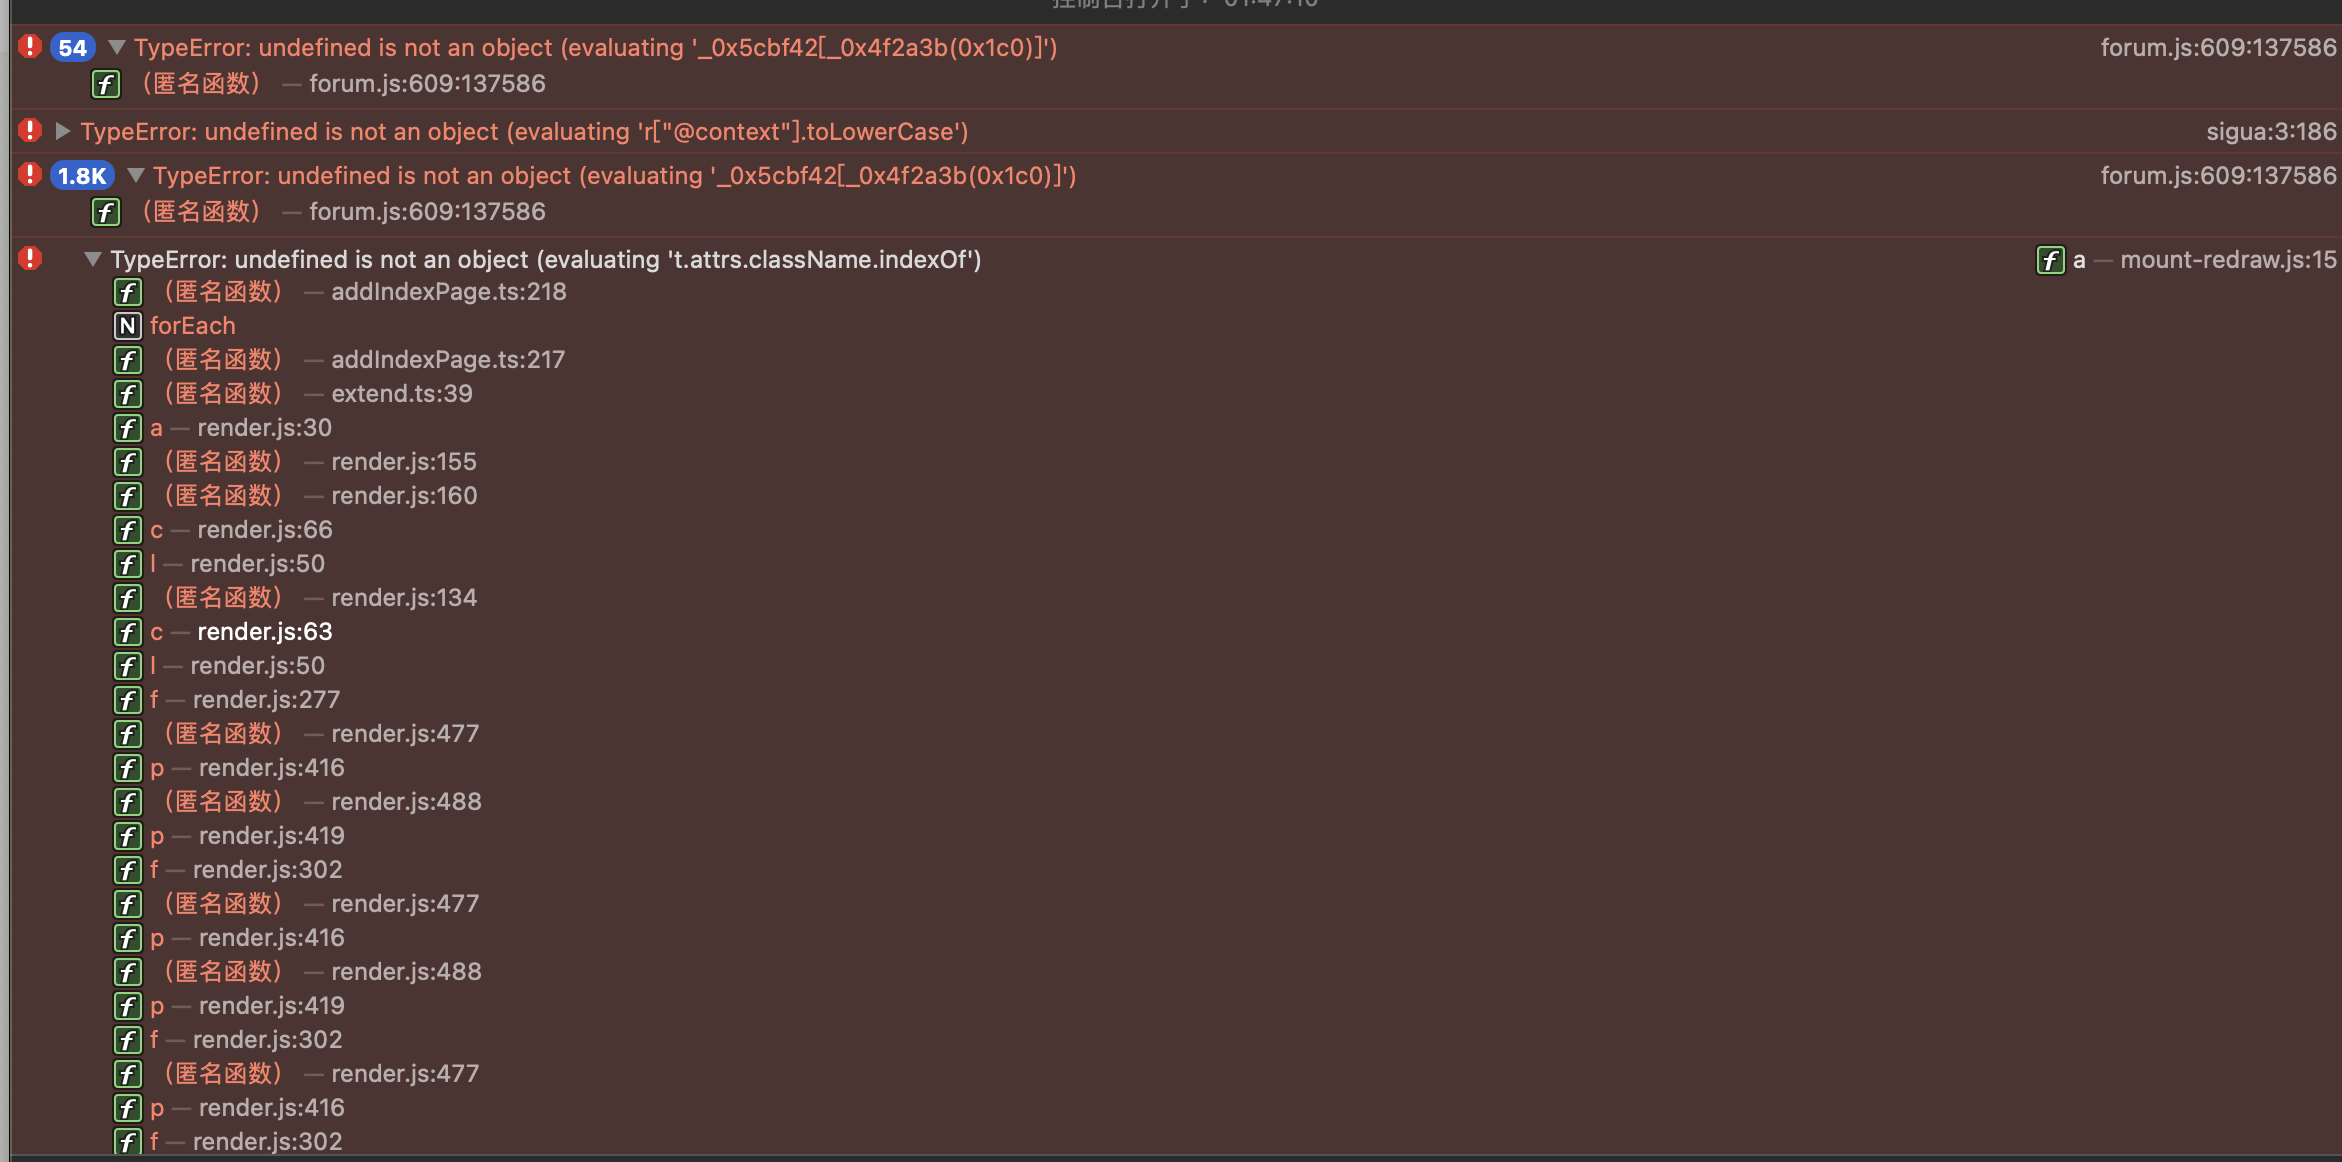Open the mount-redraw.js:15 source location
Screen dimensions: 2342x1162
[x=2228, y=260]
